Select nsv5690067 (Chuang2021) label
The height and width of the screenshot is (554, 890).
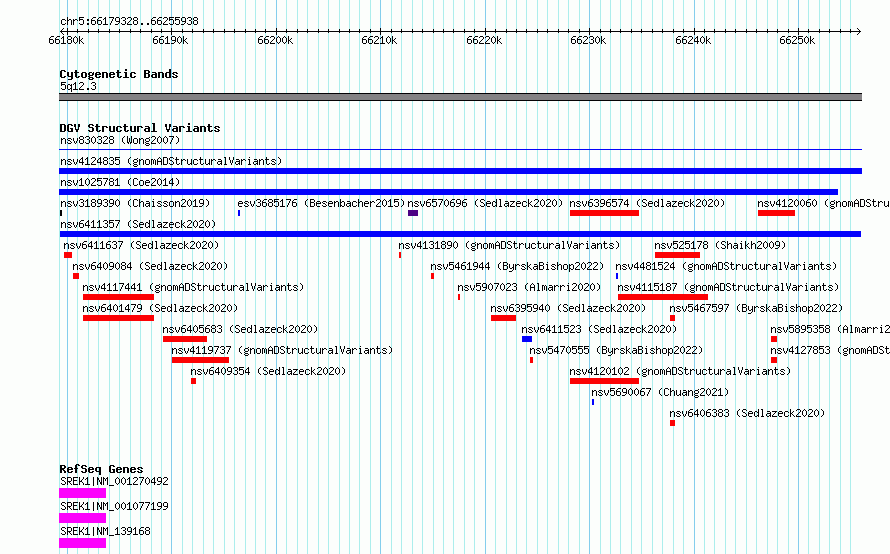[660, 392]
